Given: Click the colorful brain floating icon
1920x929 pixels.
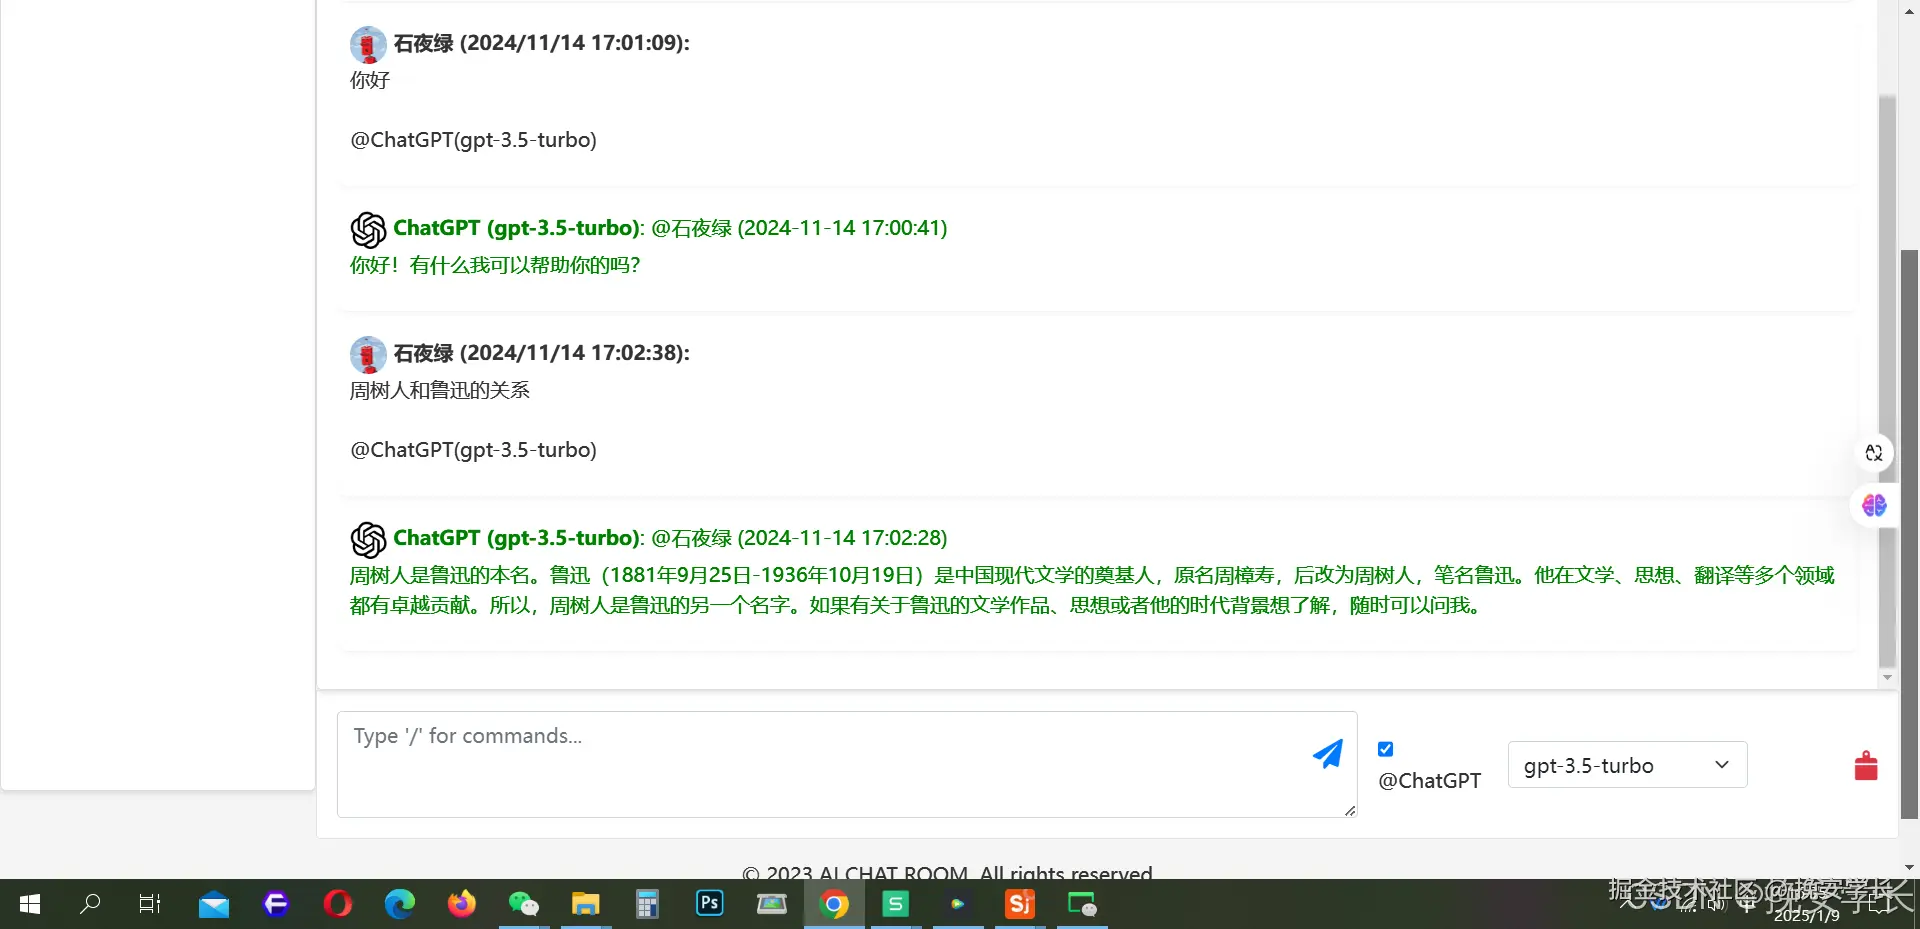Looking at the screenshot, I should tap(1874, 506).
